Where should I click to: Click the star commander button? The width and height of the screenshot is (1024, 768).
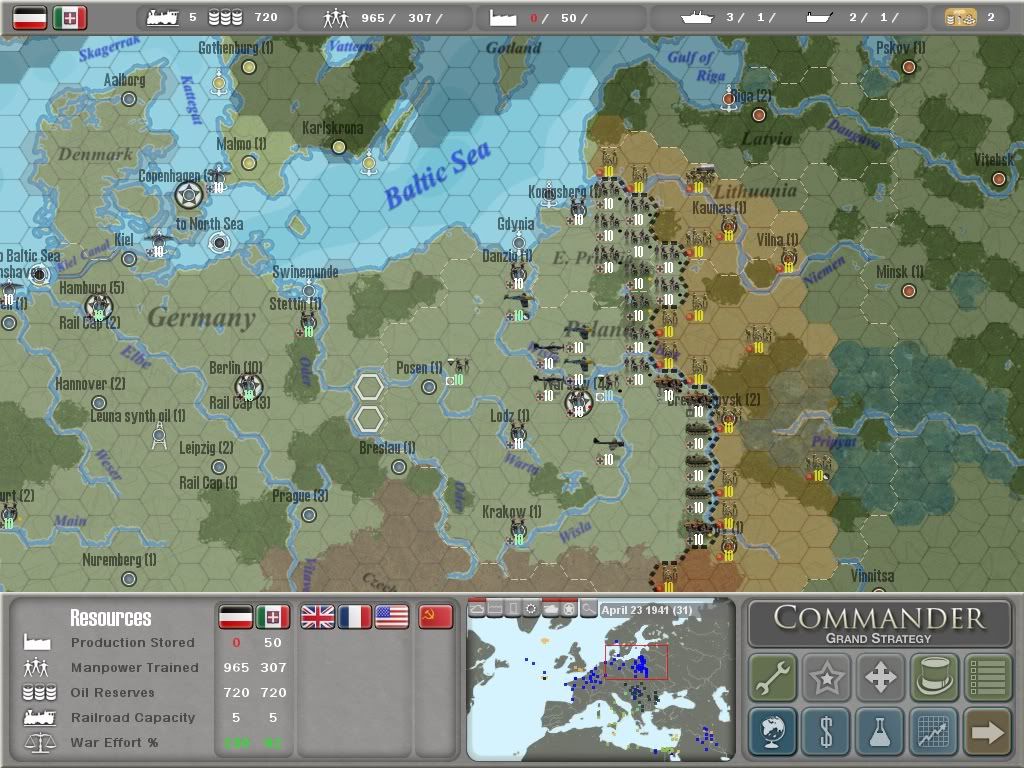pos(826,677)
